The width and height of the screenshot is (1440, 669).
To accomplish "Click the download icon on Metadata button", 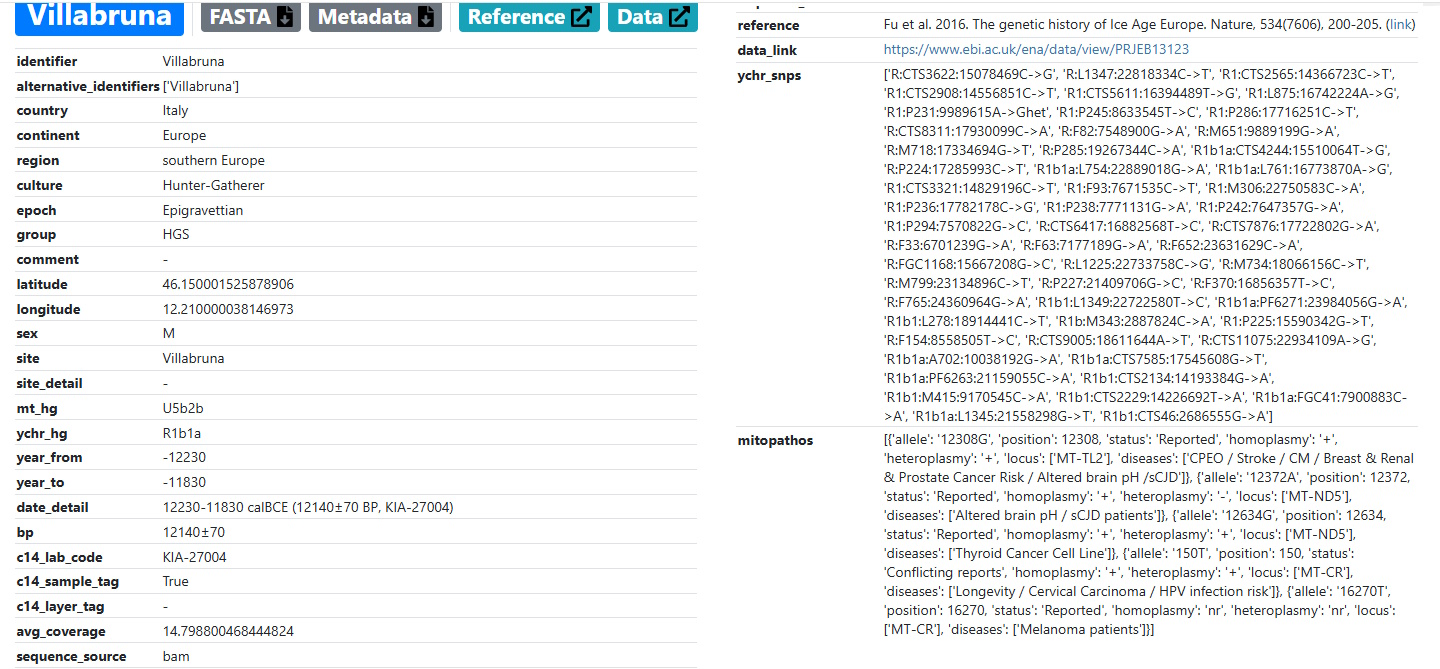I will click(x=427, y=17).
